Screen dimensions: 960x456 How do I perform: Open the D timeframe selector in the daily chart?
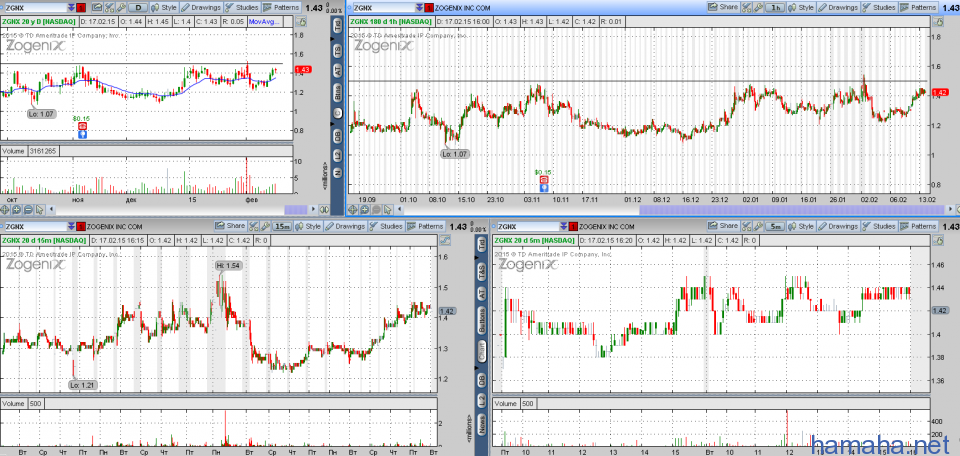[x=138, y=8]
